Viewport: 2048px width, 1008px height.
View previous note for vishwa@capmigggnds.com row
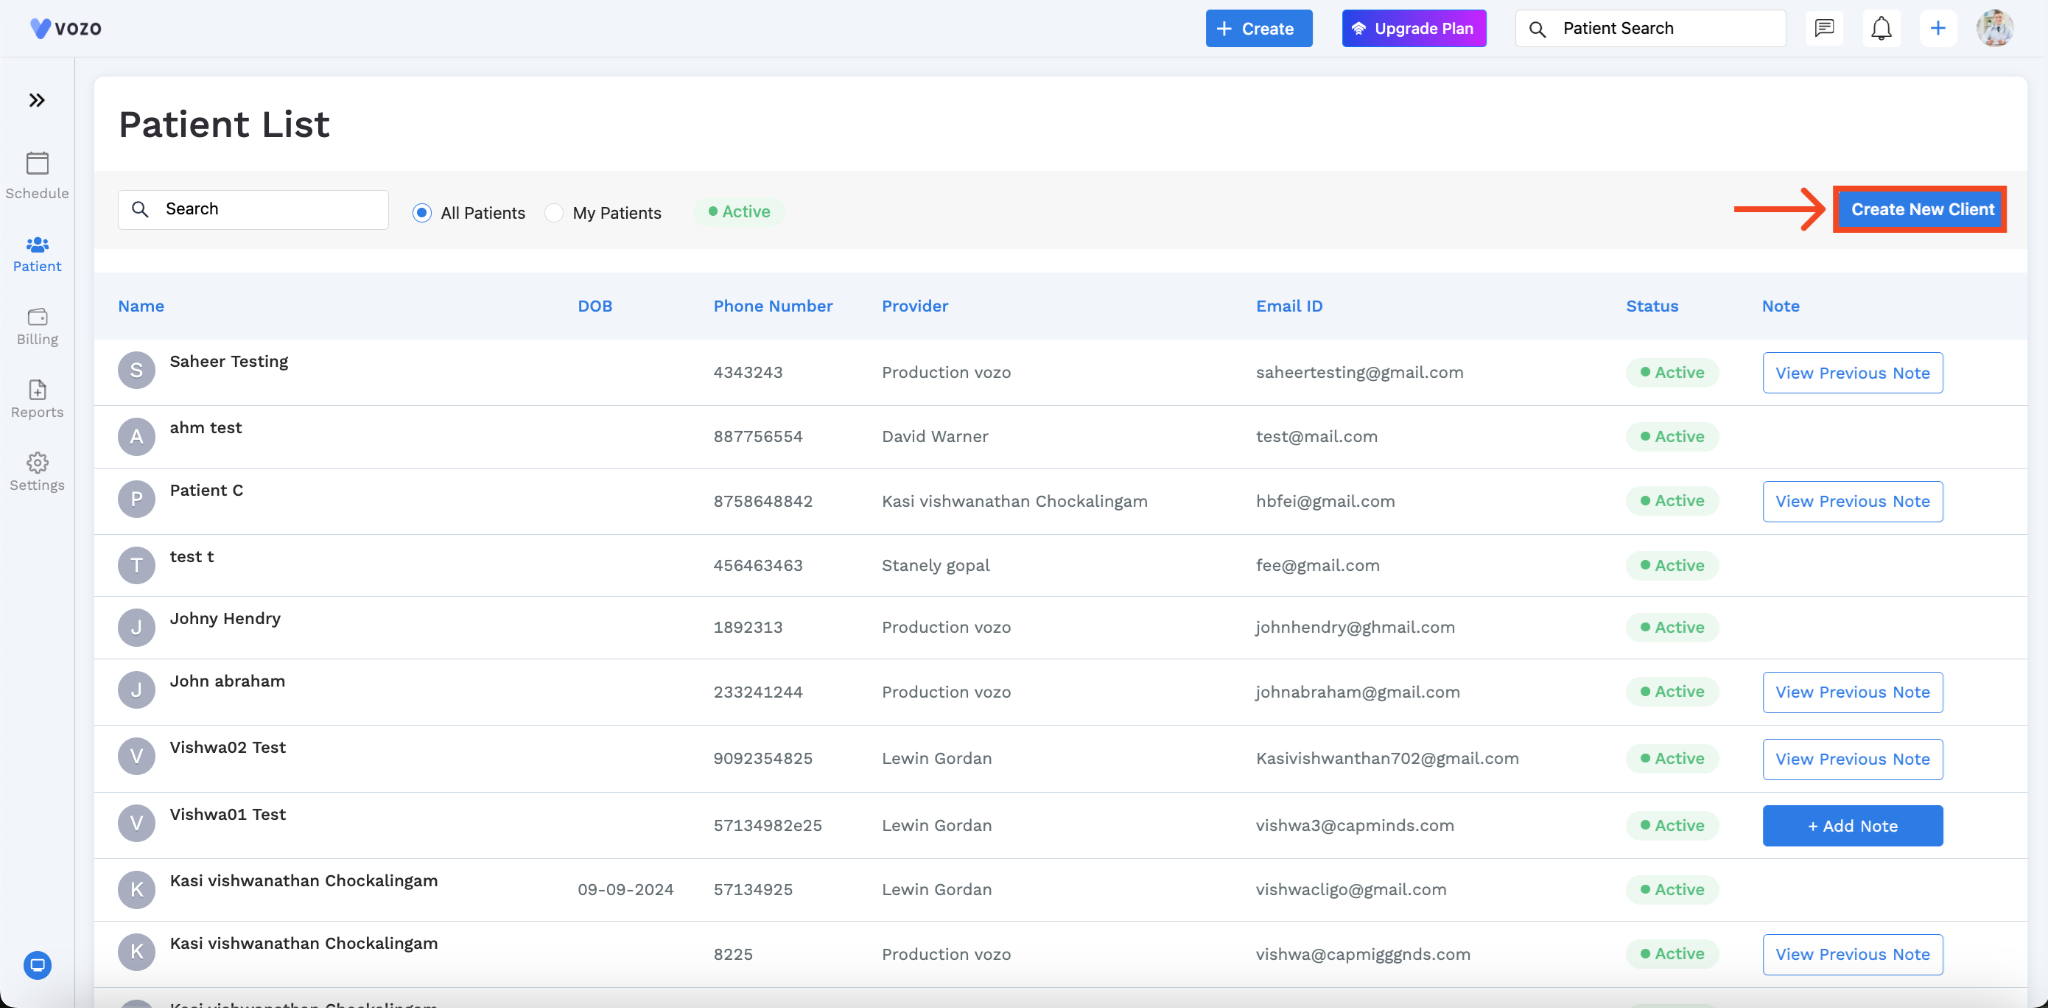(x=1852, y=954)
